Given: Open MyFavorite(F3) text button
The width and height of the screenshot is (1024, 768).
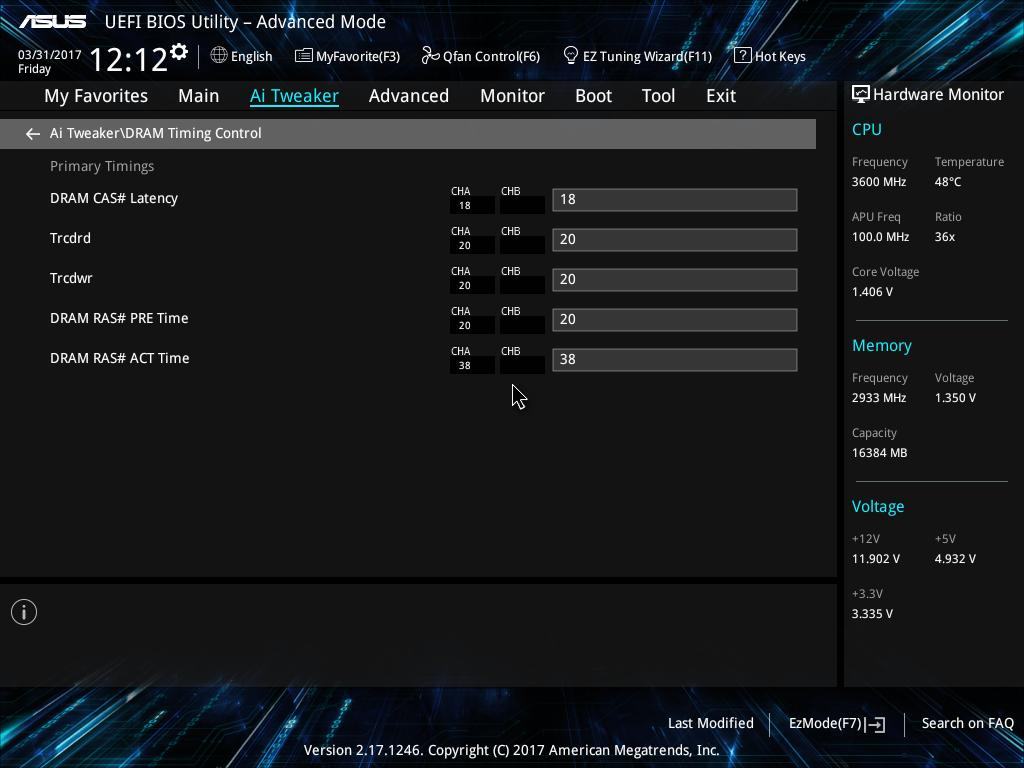Looking at the screenshot, I should [x=358, y=57].
